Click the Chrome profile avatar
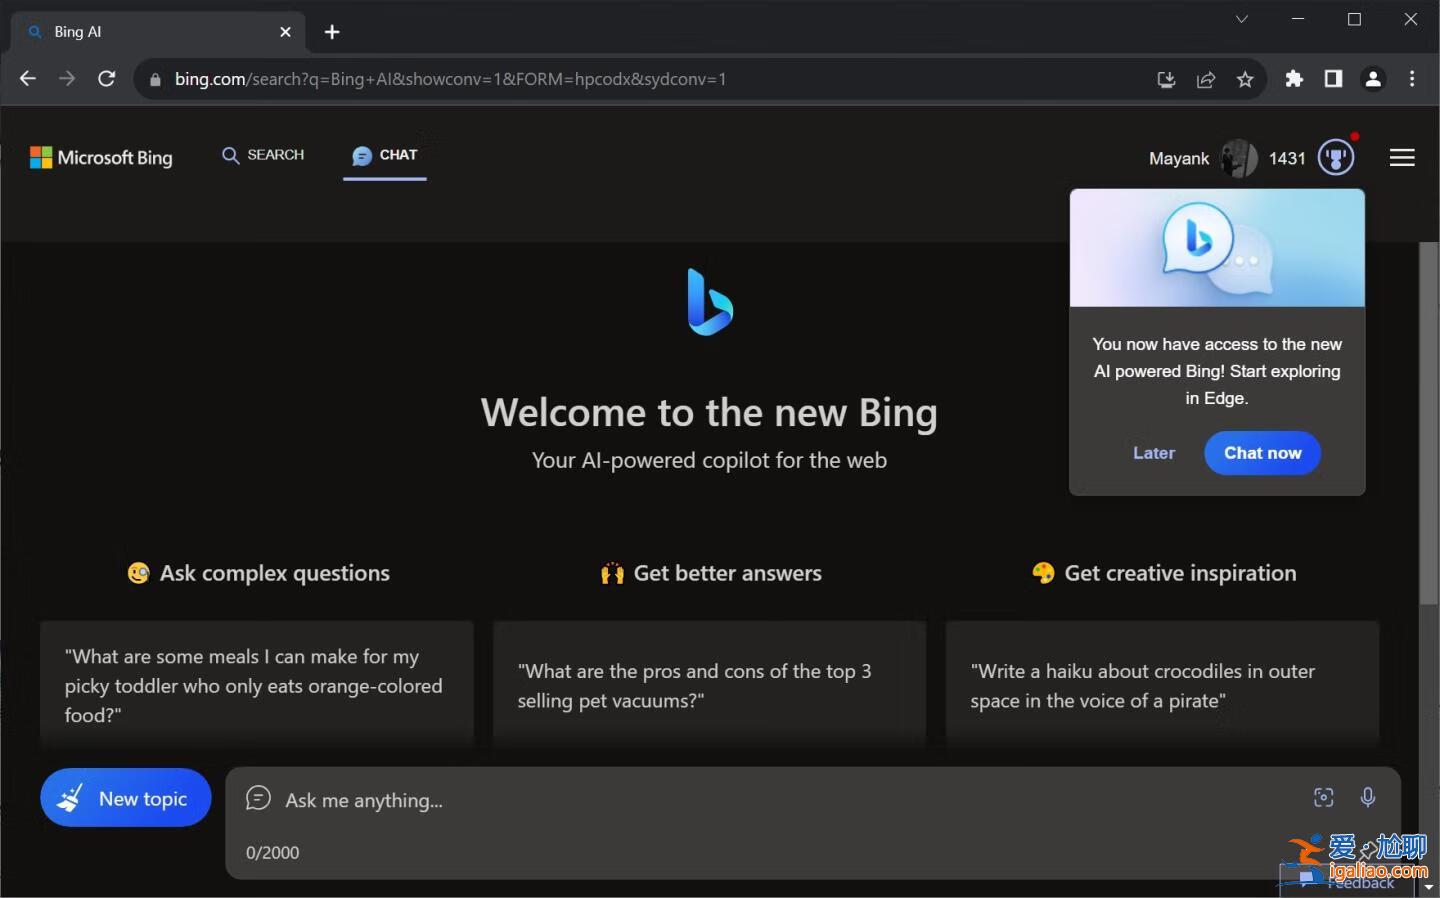This screenshot has height=898, width=1440. (1373, 79)
